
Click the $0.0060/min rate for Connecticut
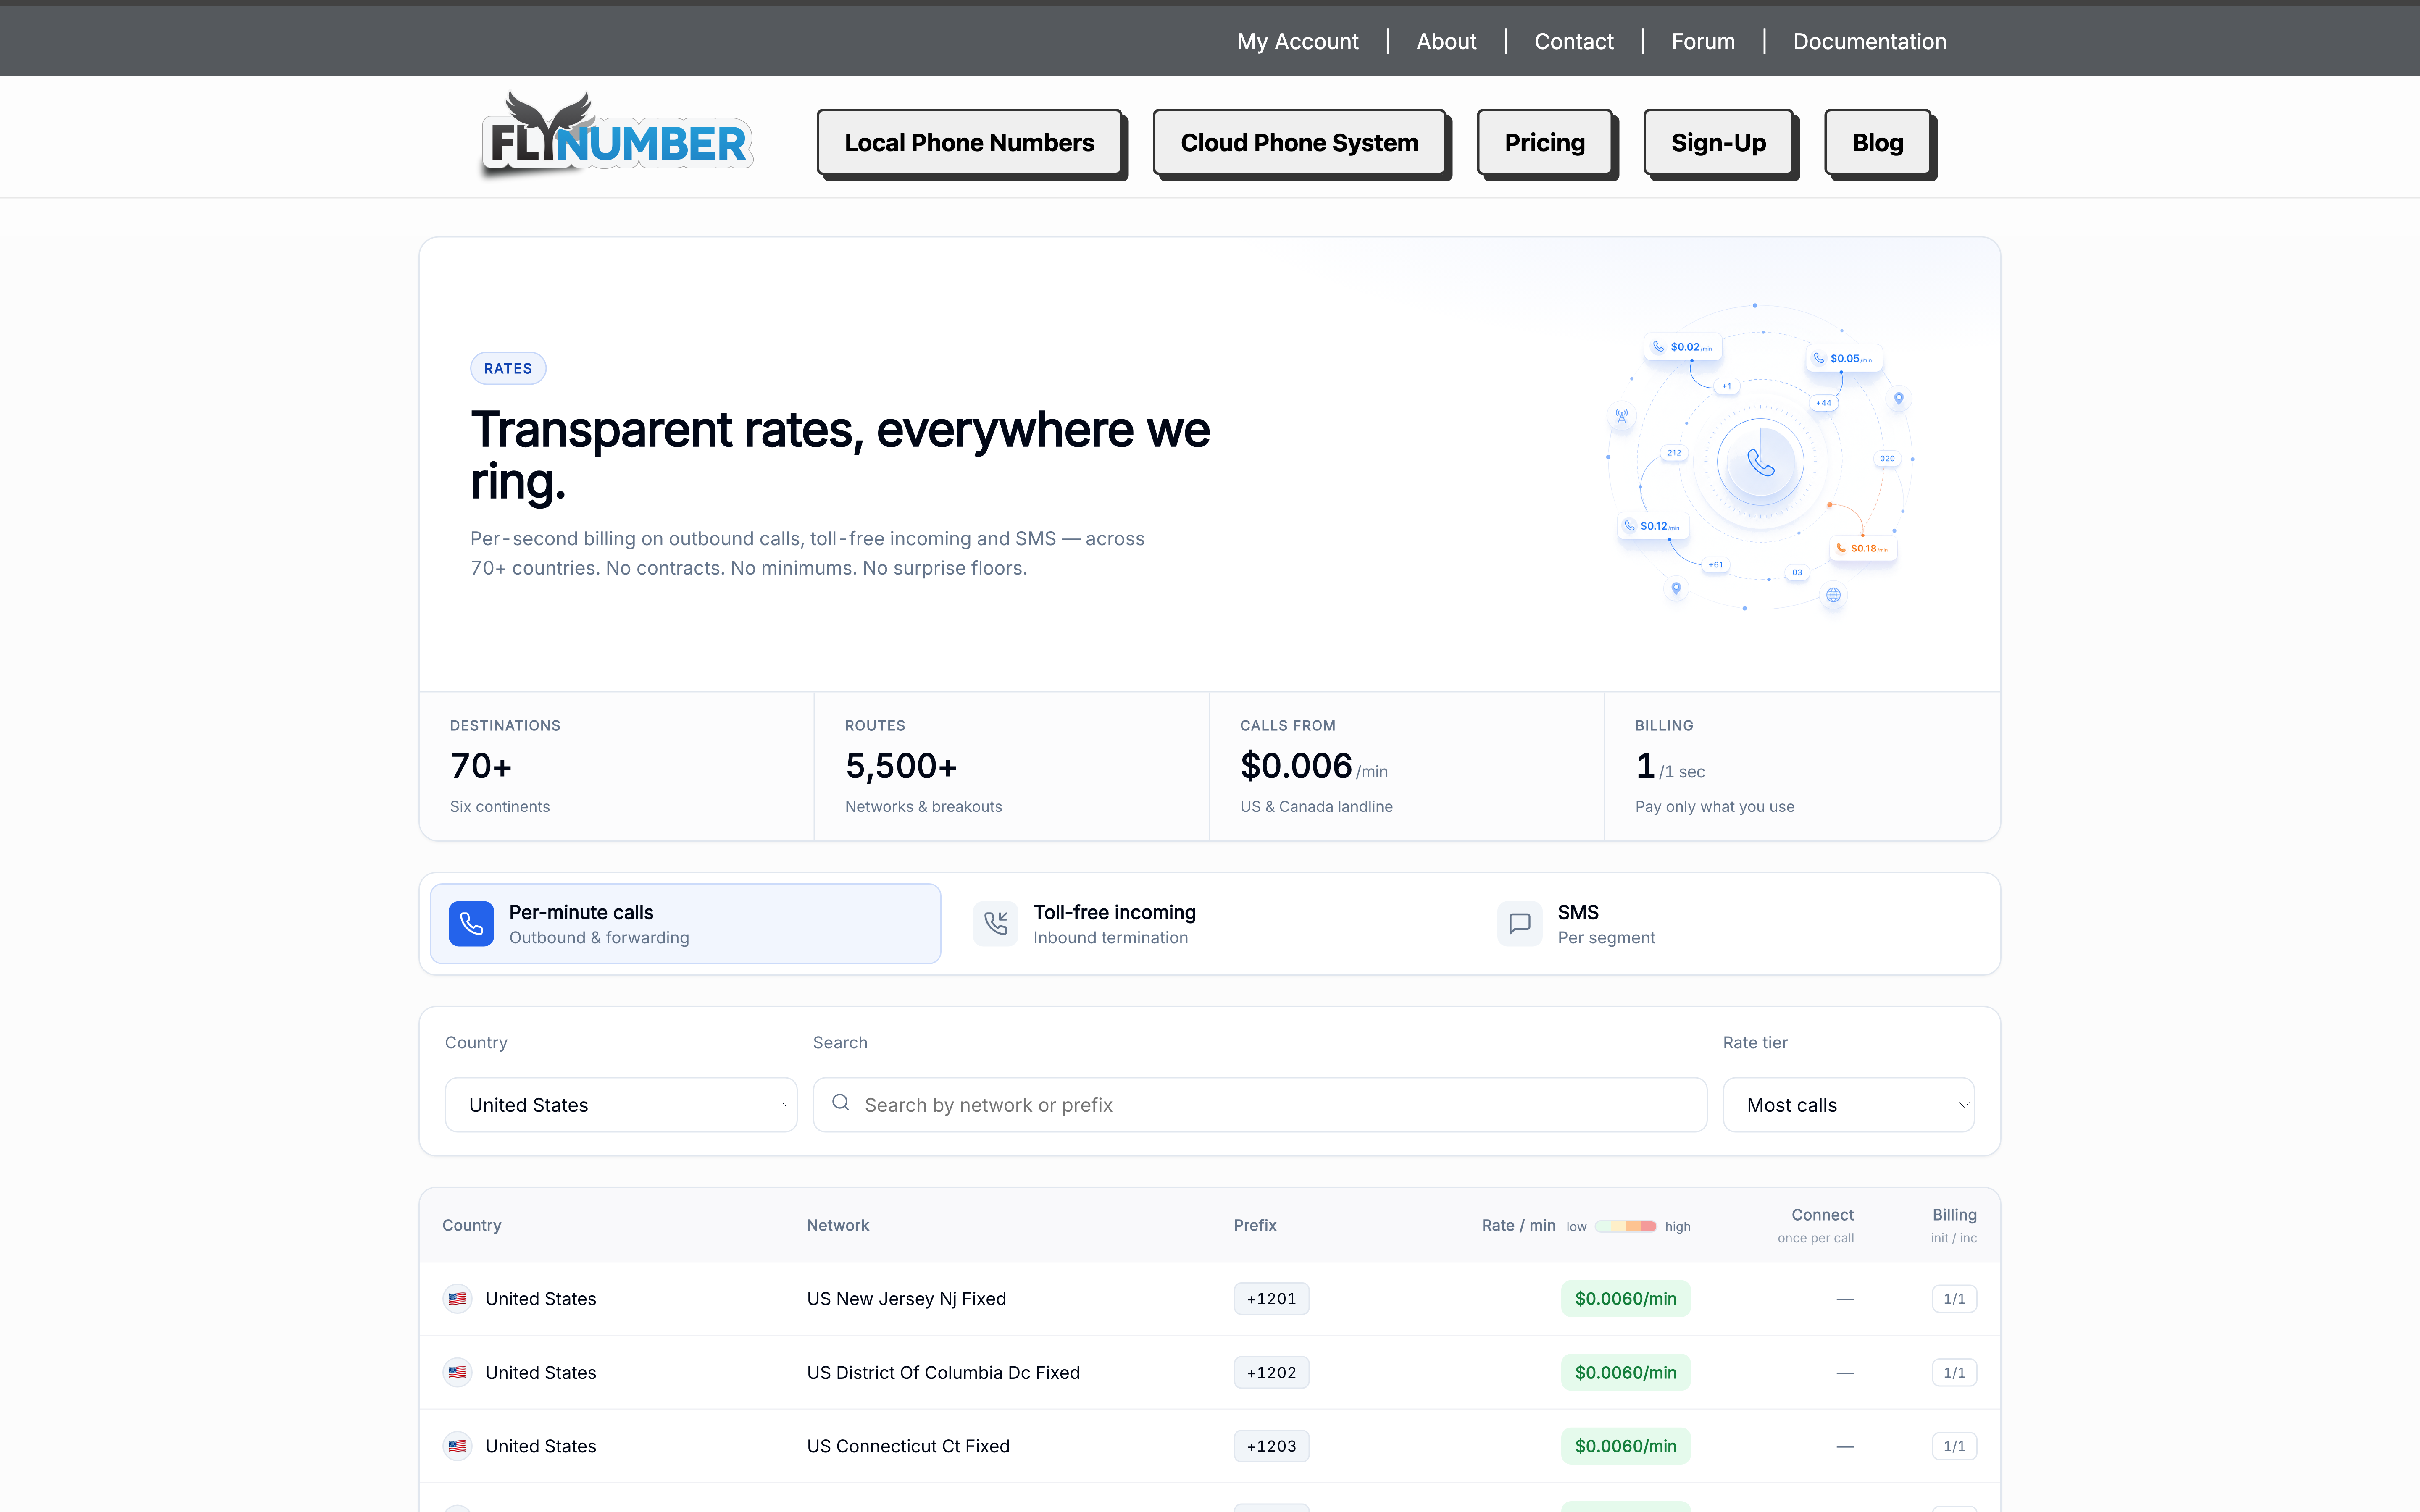point(1626,1446)
